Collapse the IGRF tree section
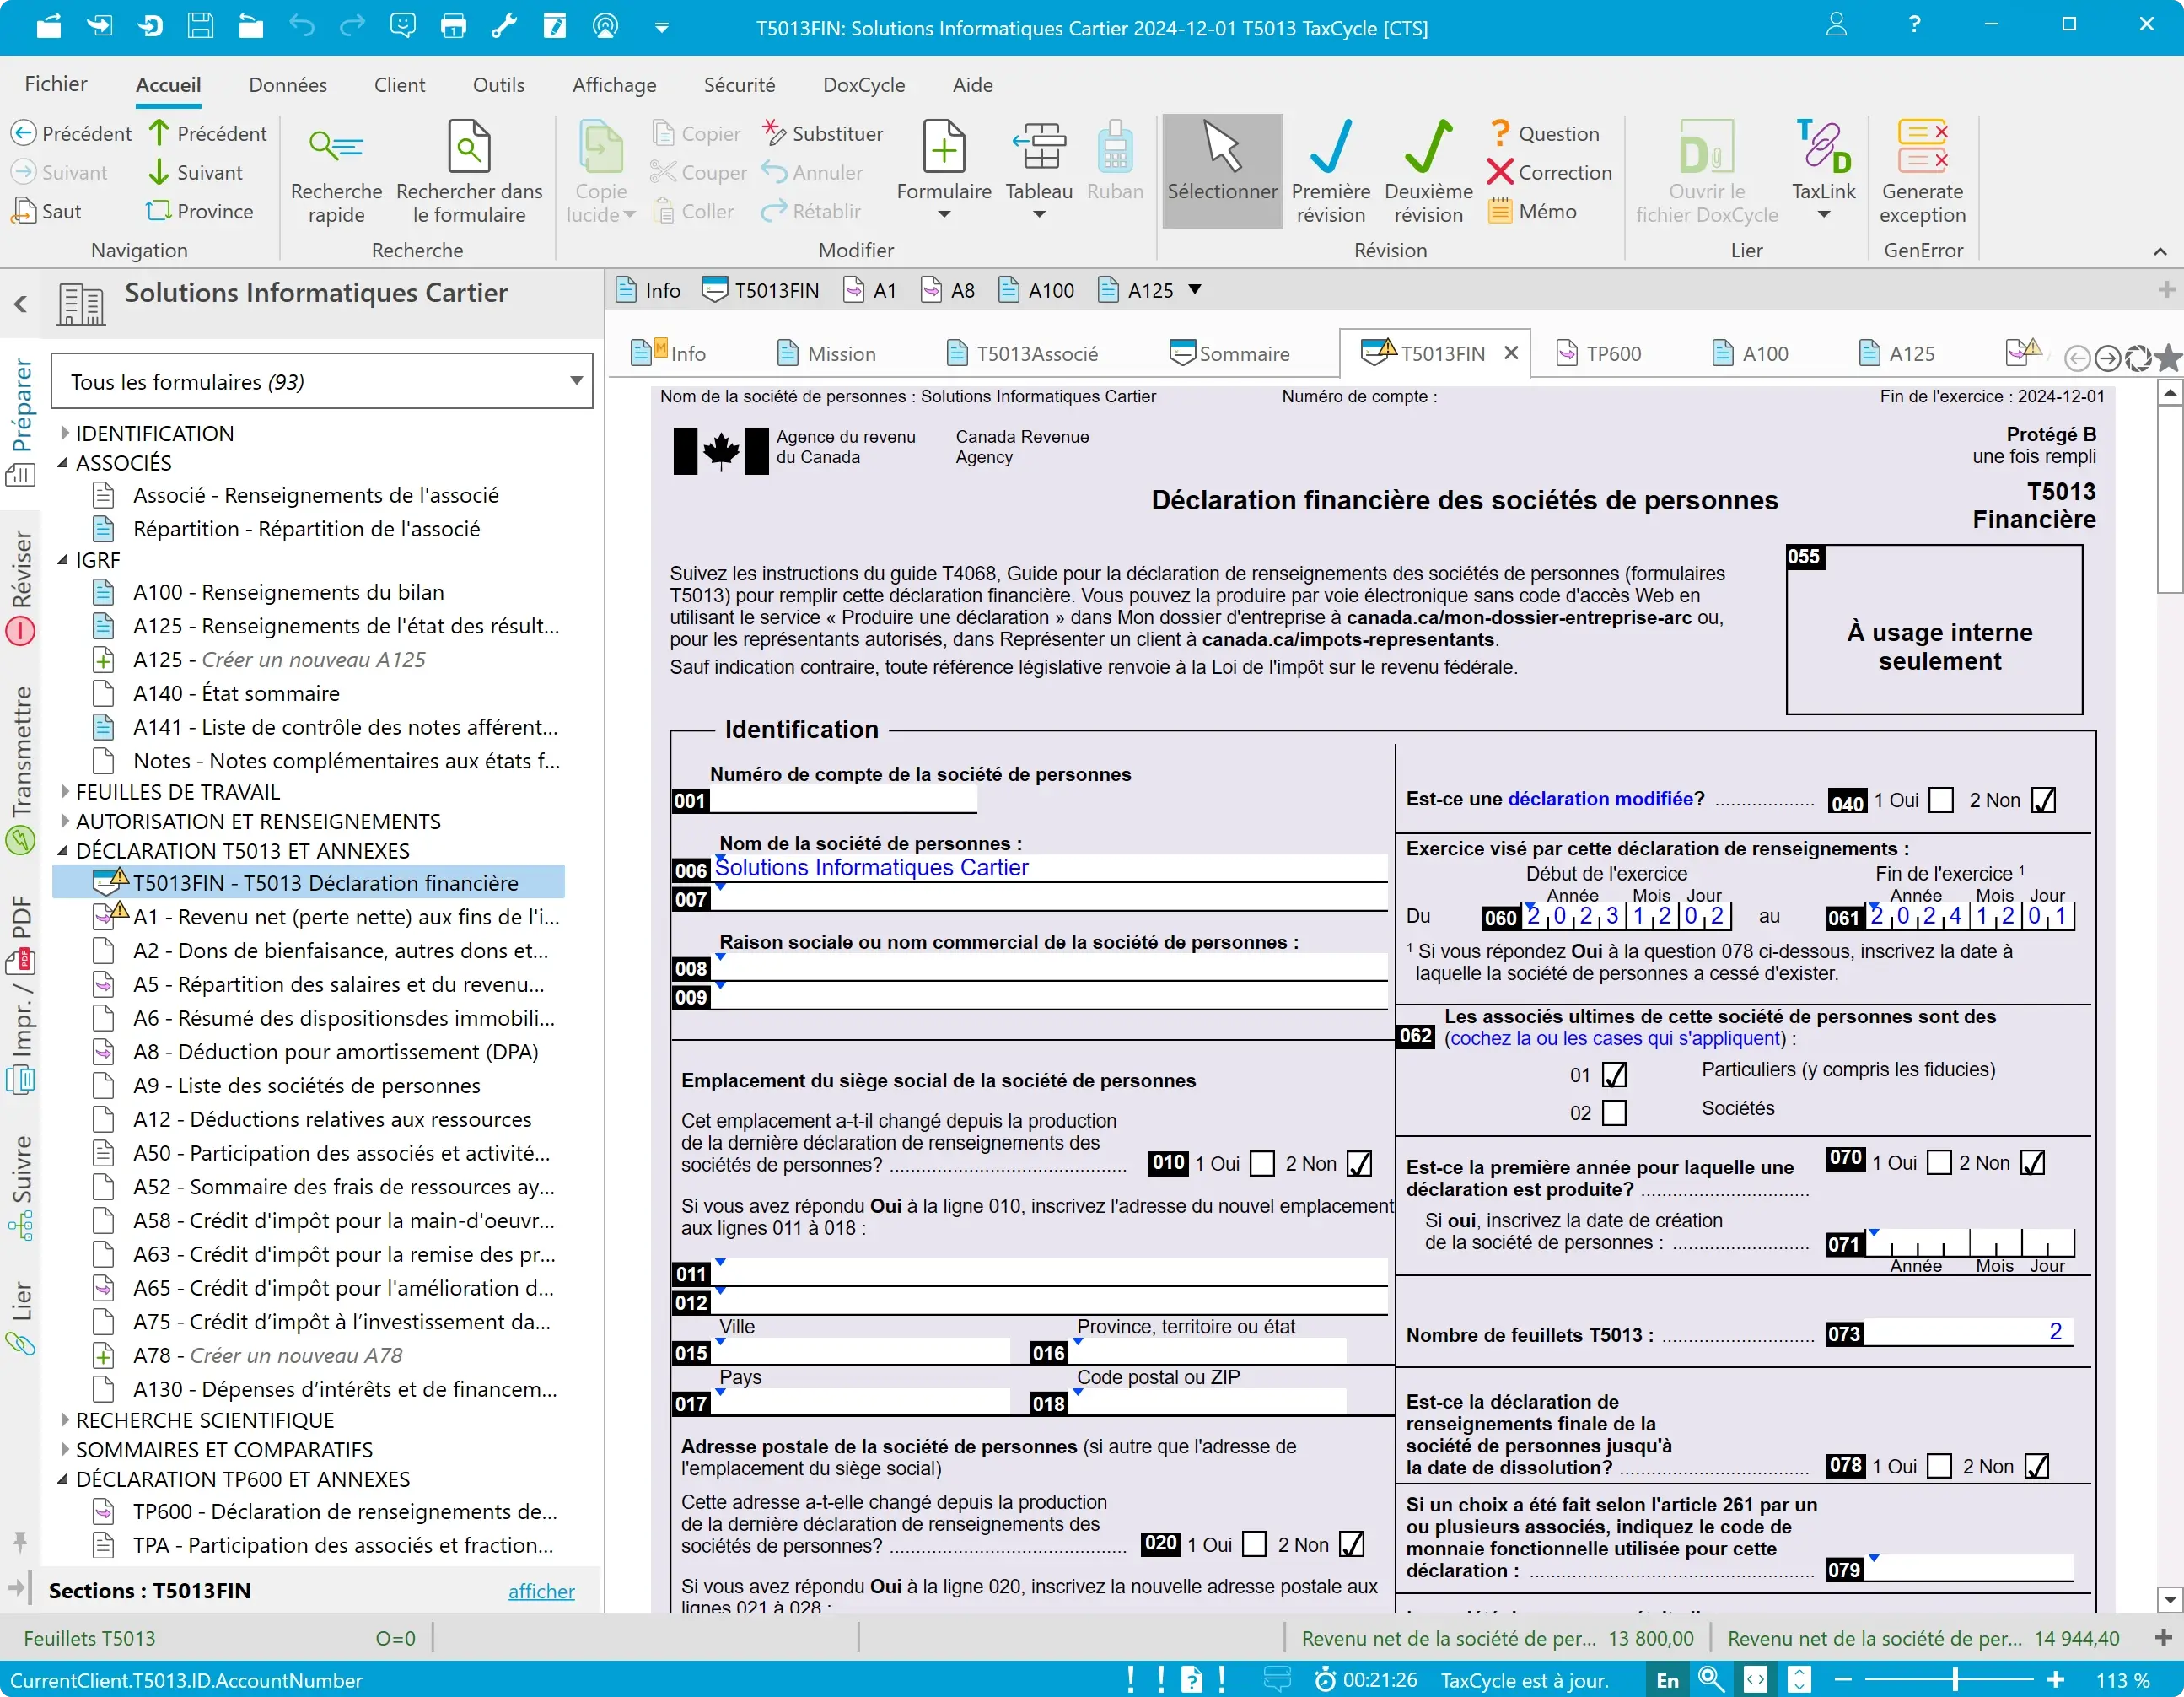The height and width of the screenshot is (1697, 2184). [x=65, y=560]
